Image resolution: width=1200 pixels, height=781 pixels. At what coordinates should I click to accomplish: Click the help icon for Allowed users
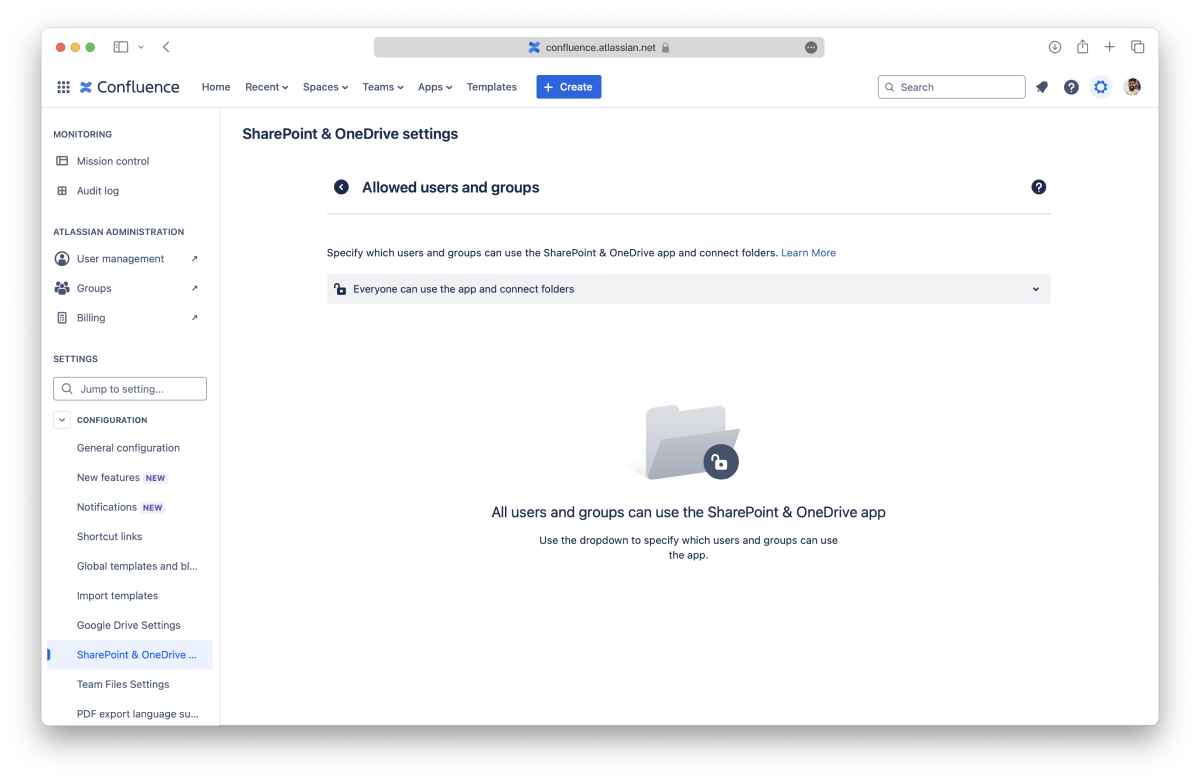(1038, 187)
